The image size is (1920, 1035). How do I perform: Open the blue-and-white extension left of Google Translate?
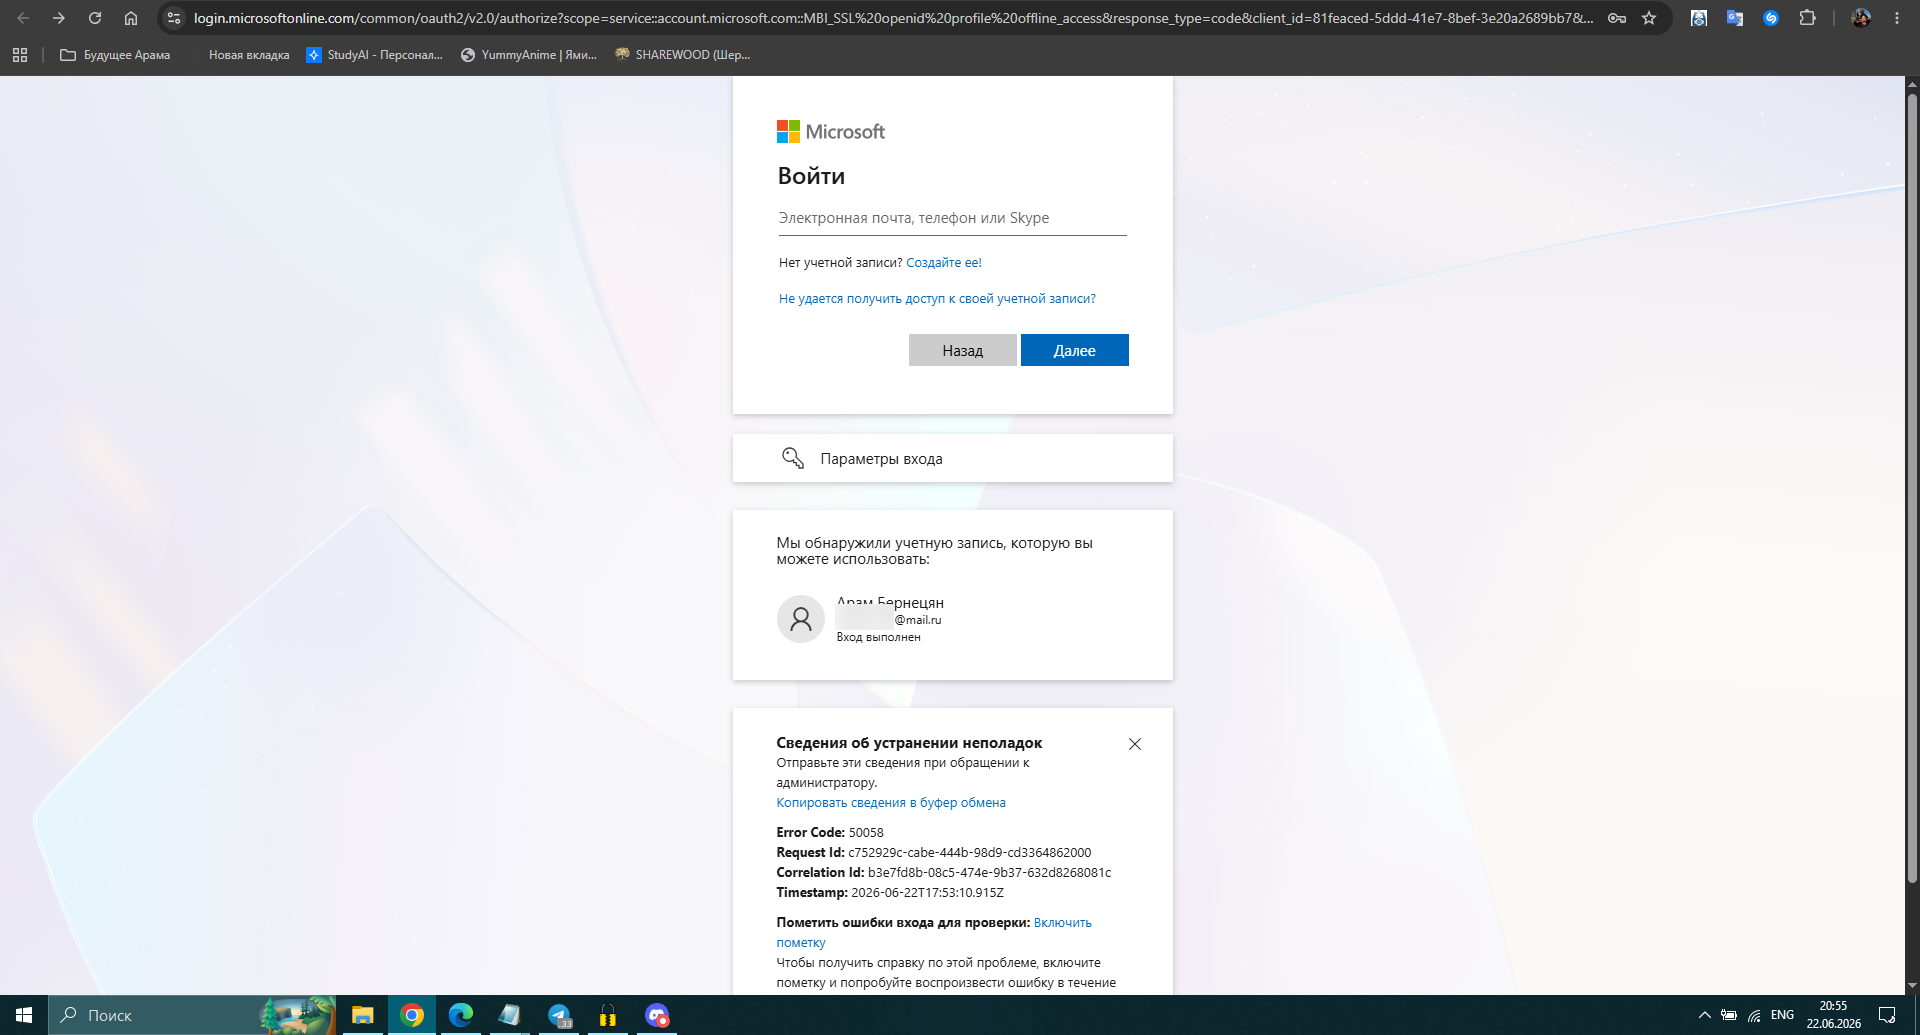point(1699,18)
